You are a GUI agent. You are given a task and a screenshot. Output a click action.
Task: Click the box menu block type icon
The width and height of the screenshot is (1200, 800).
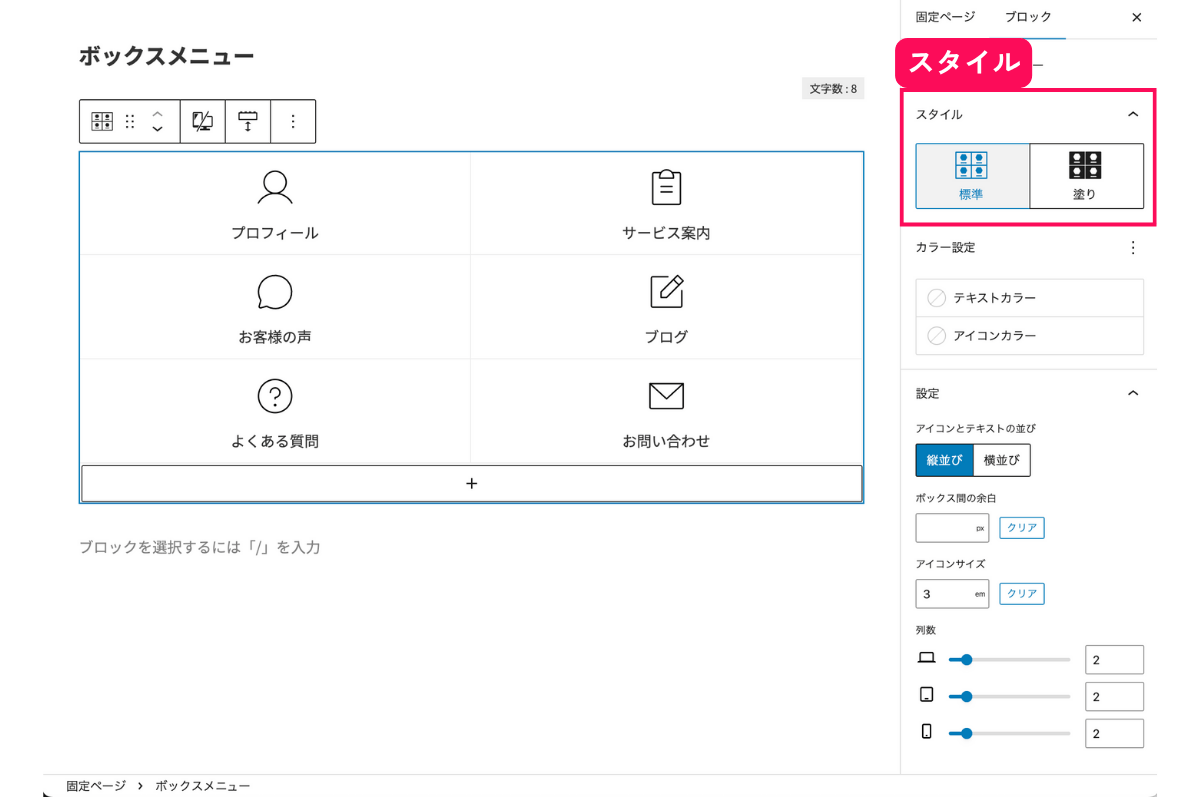click(x=102, y=121)
